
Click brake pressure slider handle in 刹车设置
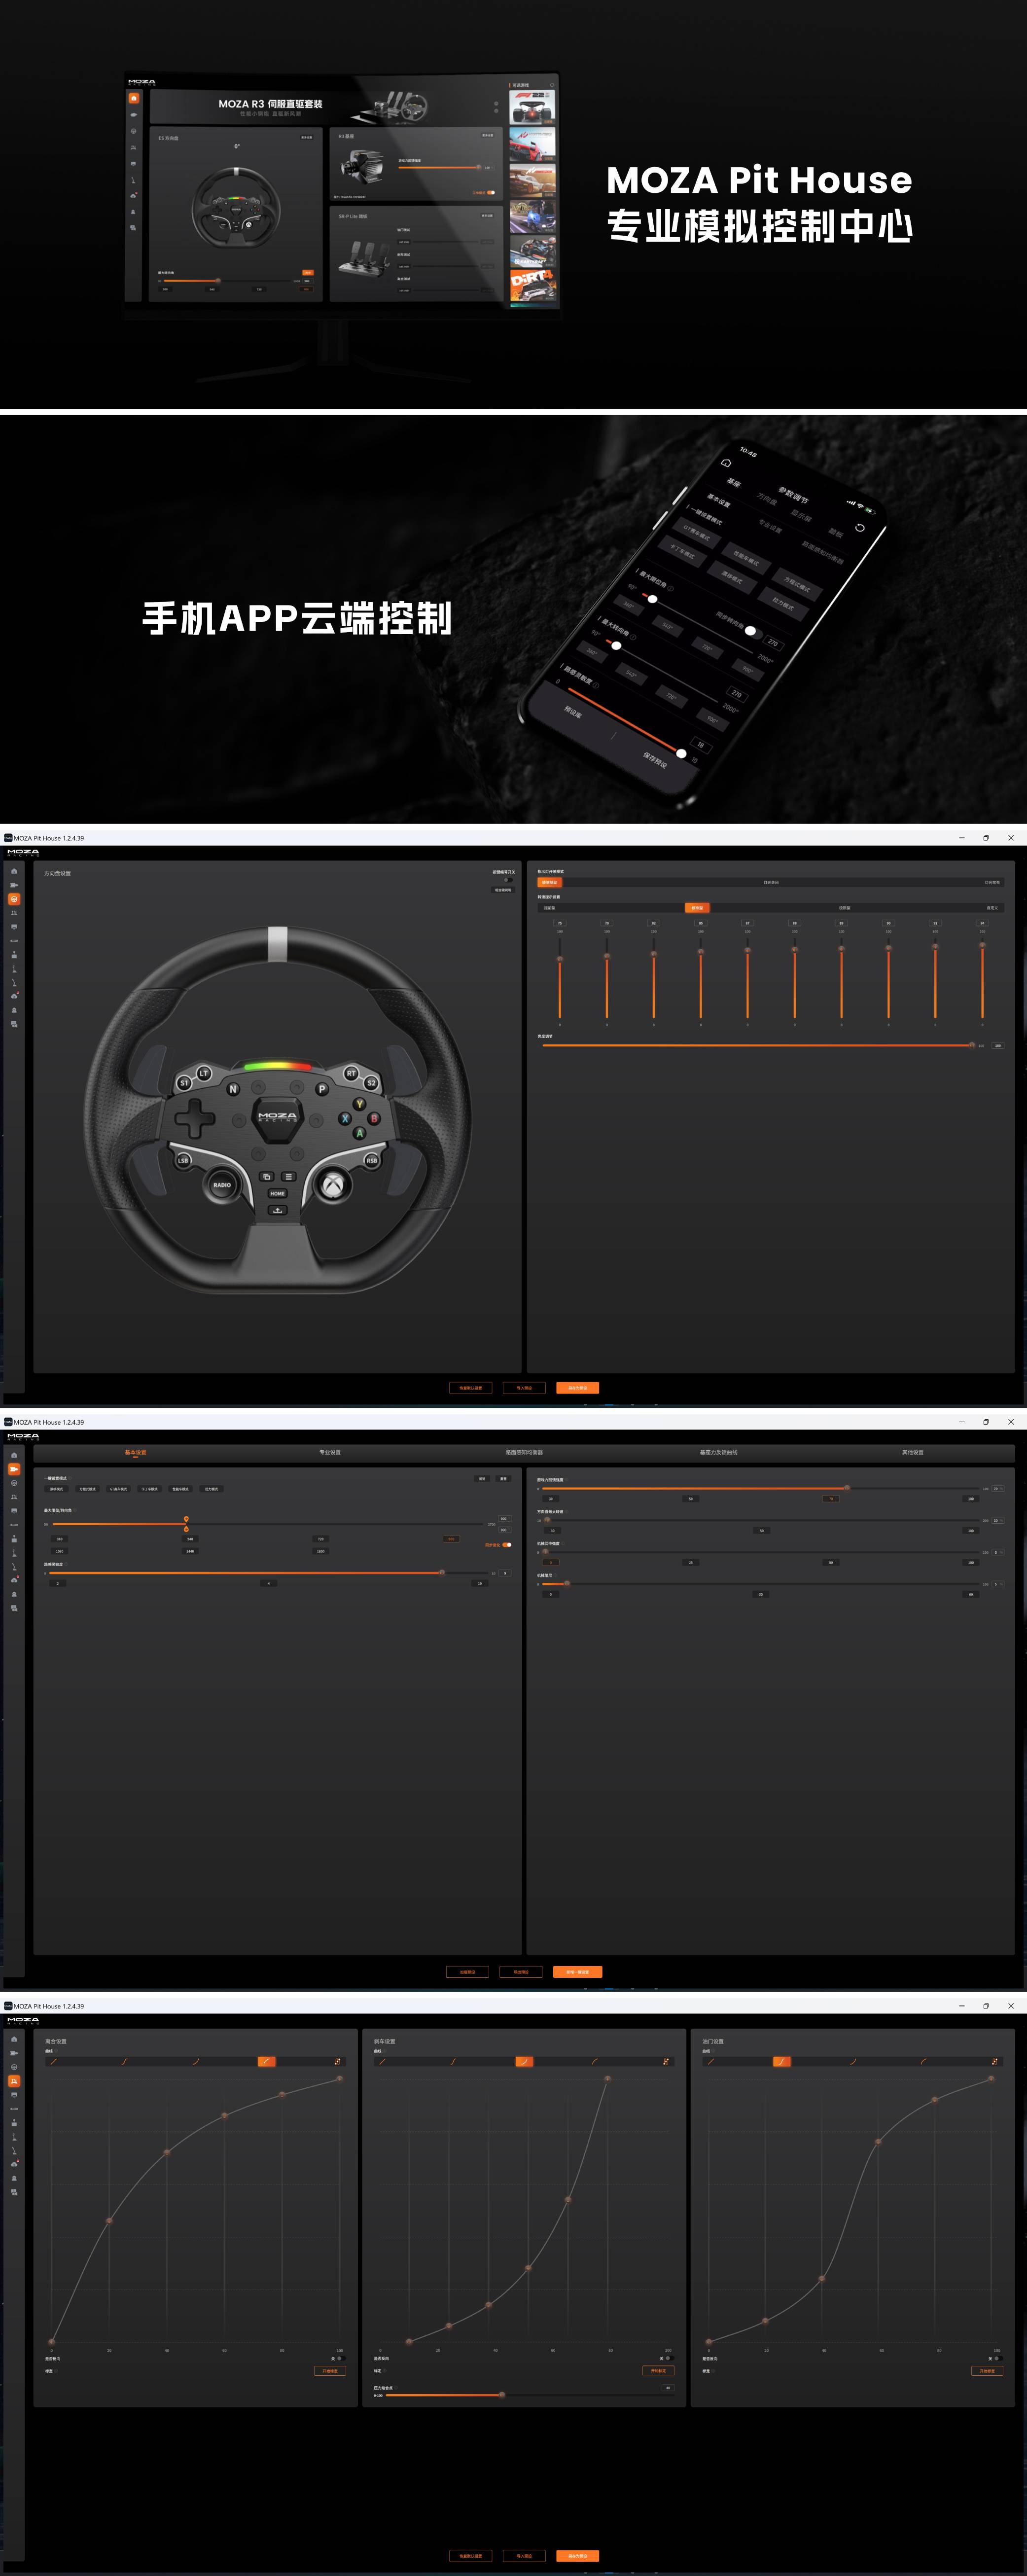pyautogui.click(x=502, y=2395)
